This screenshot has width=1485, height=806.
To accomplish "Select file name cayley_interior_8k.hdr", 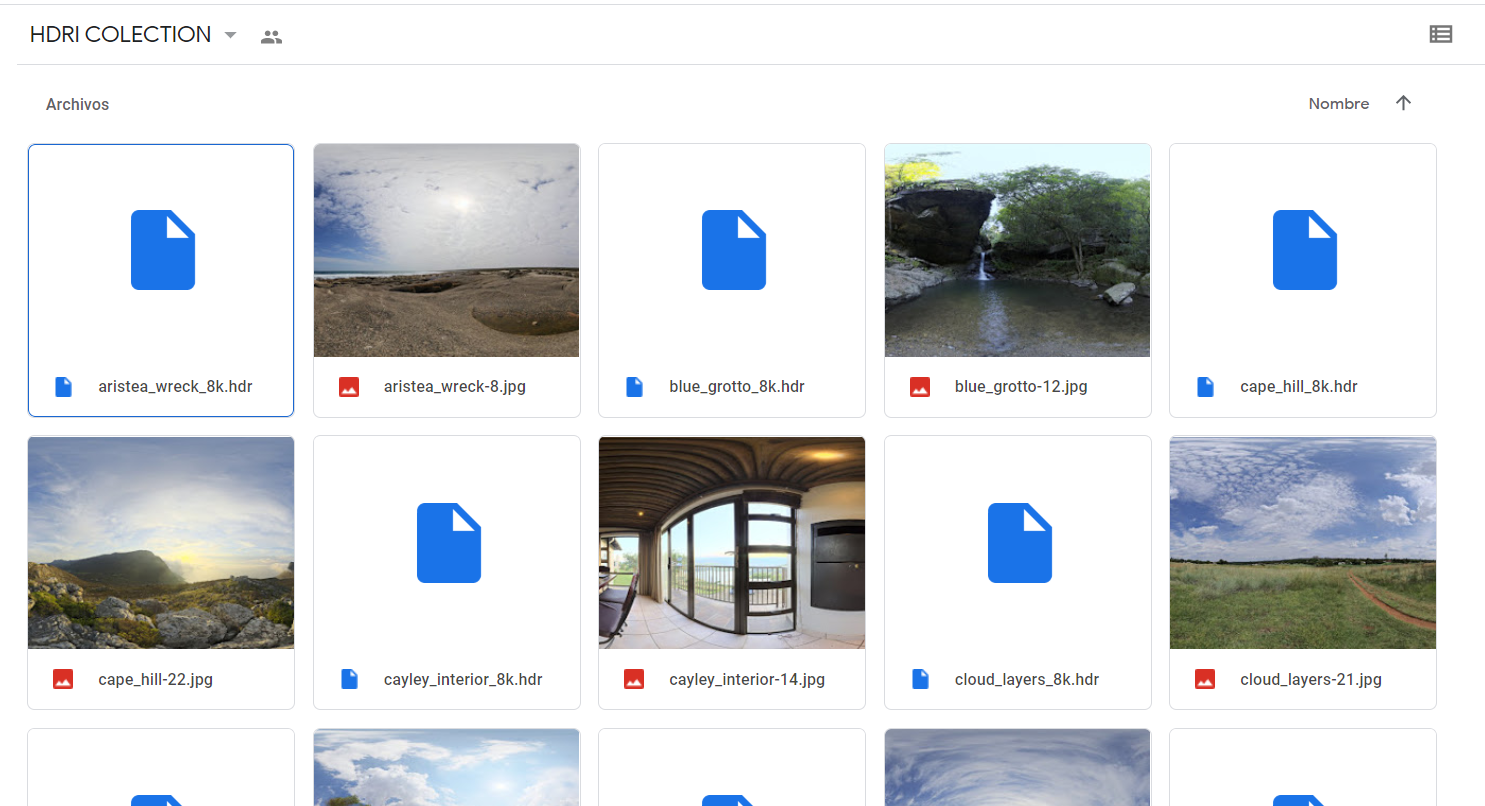I will [463, 679].
